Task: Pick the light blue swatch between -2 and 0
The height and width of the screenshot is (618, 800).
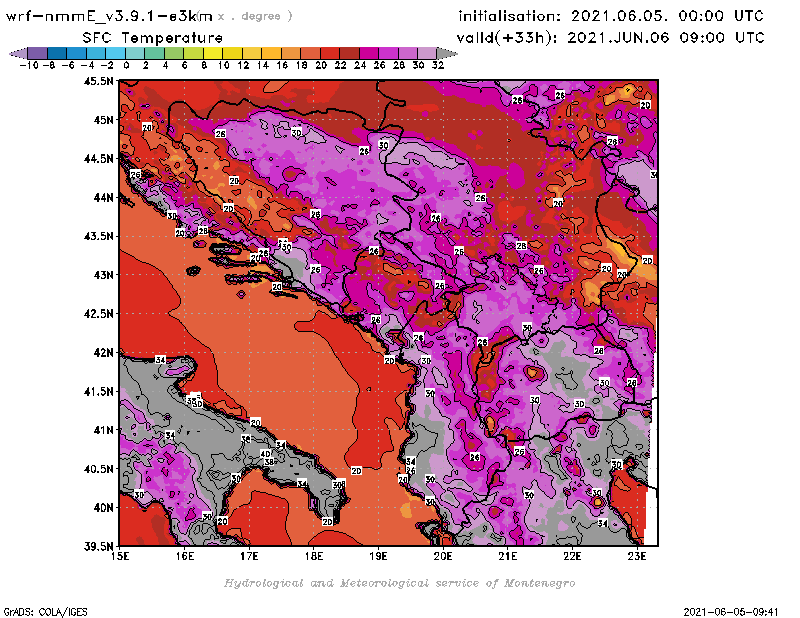Action: point(116,54)
